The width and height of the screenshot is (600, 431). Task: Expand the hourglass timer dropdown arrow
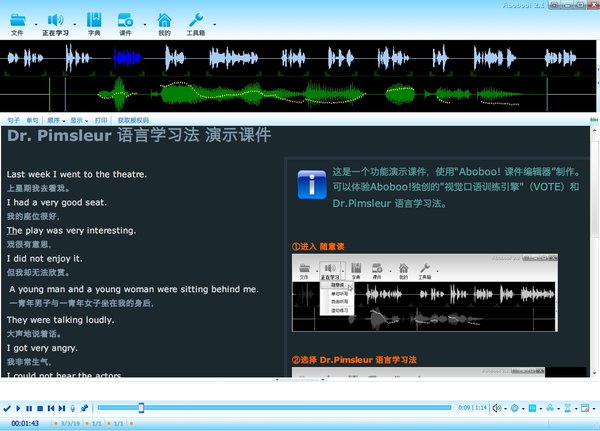(x=576, y=409)
